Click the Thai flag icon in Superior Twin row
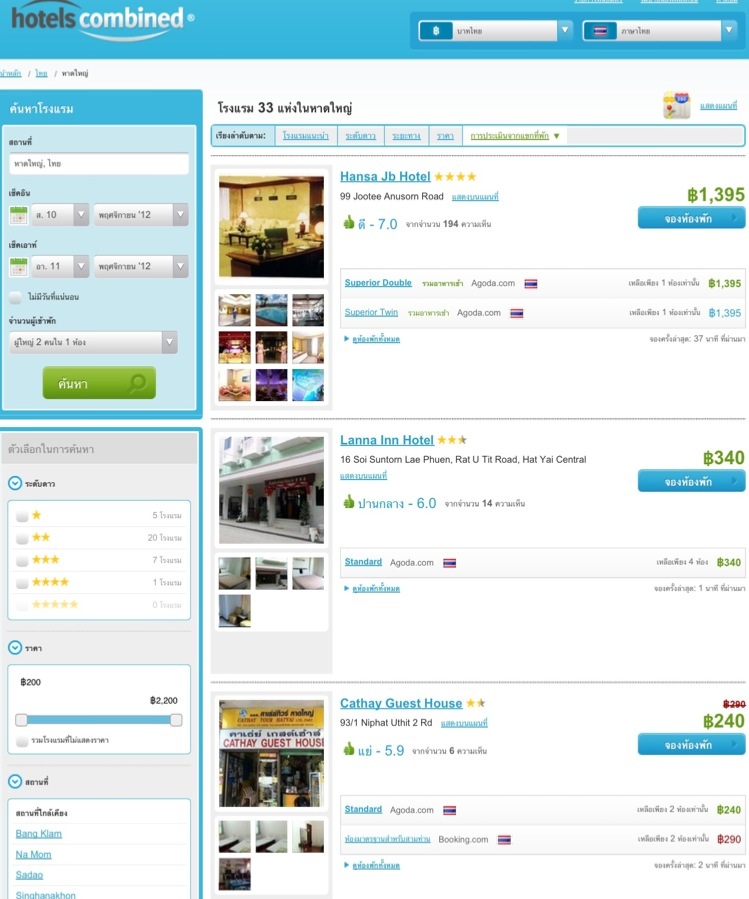 (517, 313)
